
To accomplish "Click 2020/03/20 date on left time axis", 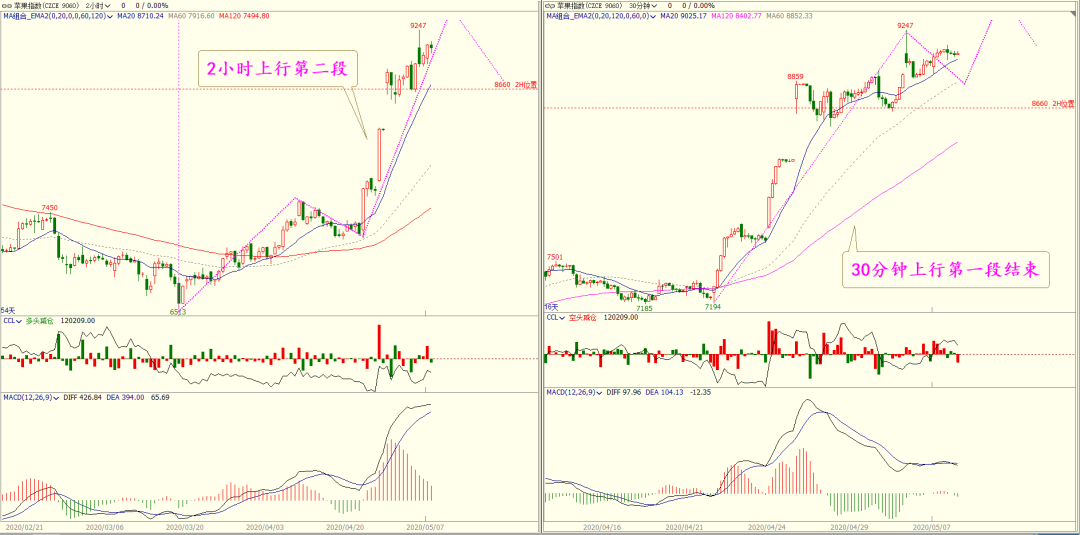I will 185,525.
